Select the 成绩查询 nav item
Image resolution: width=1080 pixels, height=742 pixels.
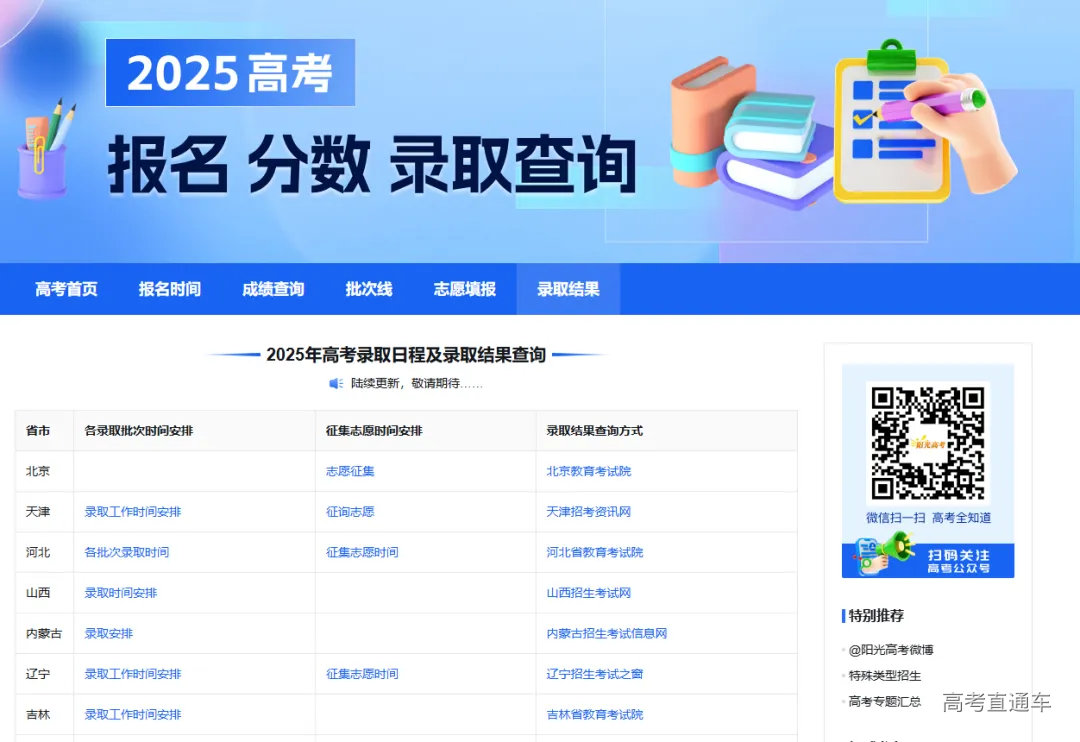click(271, 289)
